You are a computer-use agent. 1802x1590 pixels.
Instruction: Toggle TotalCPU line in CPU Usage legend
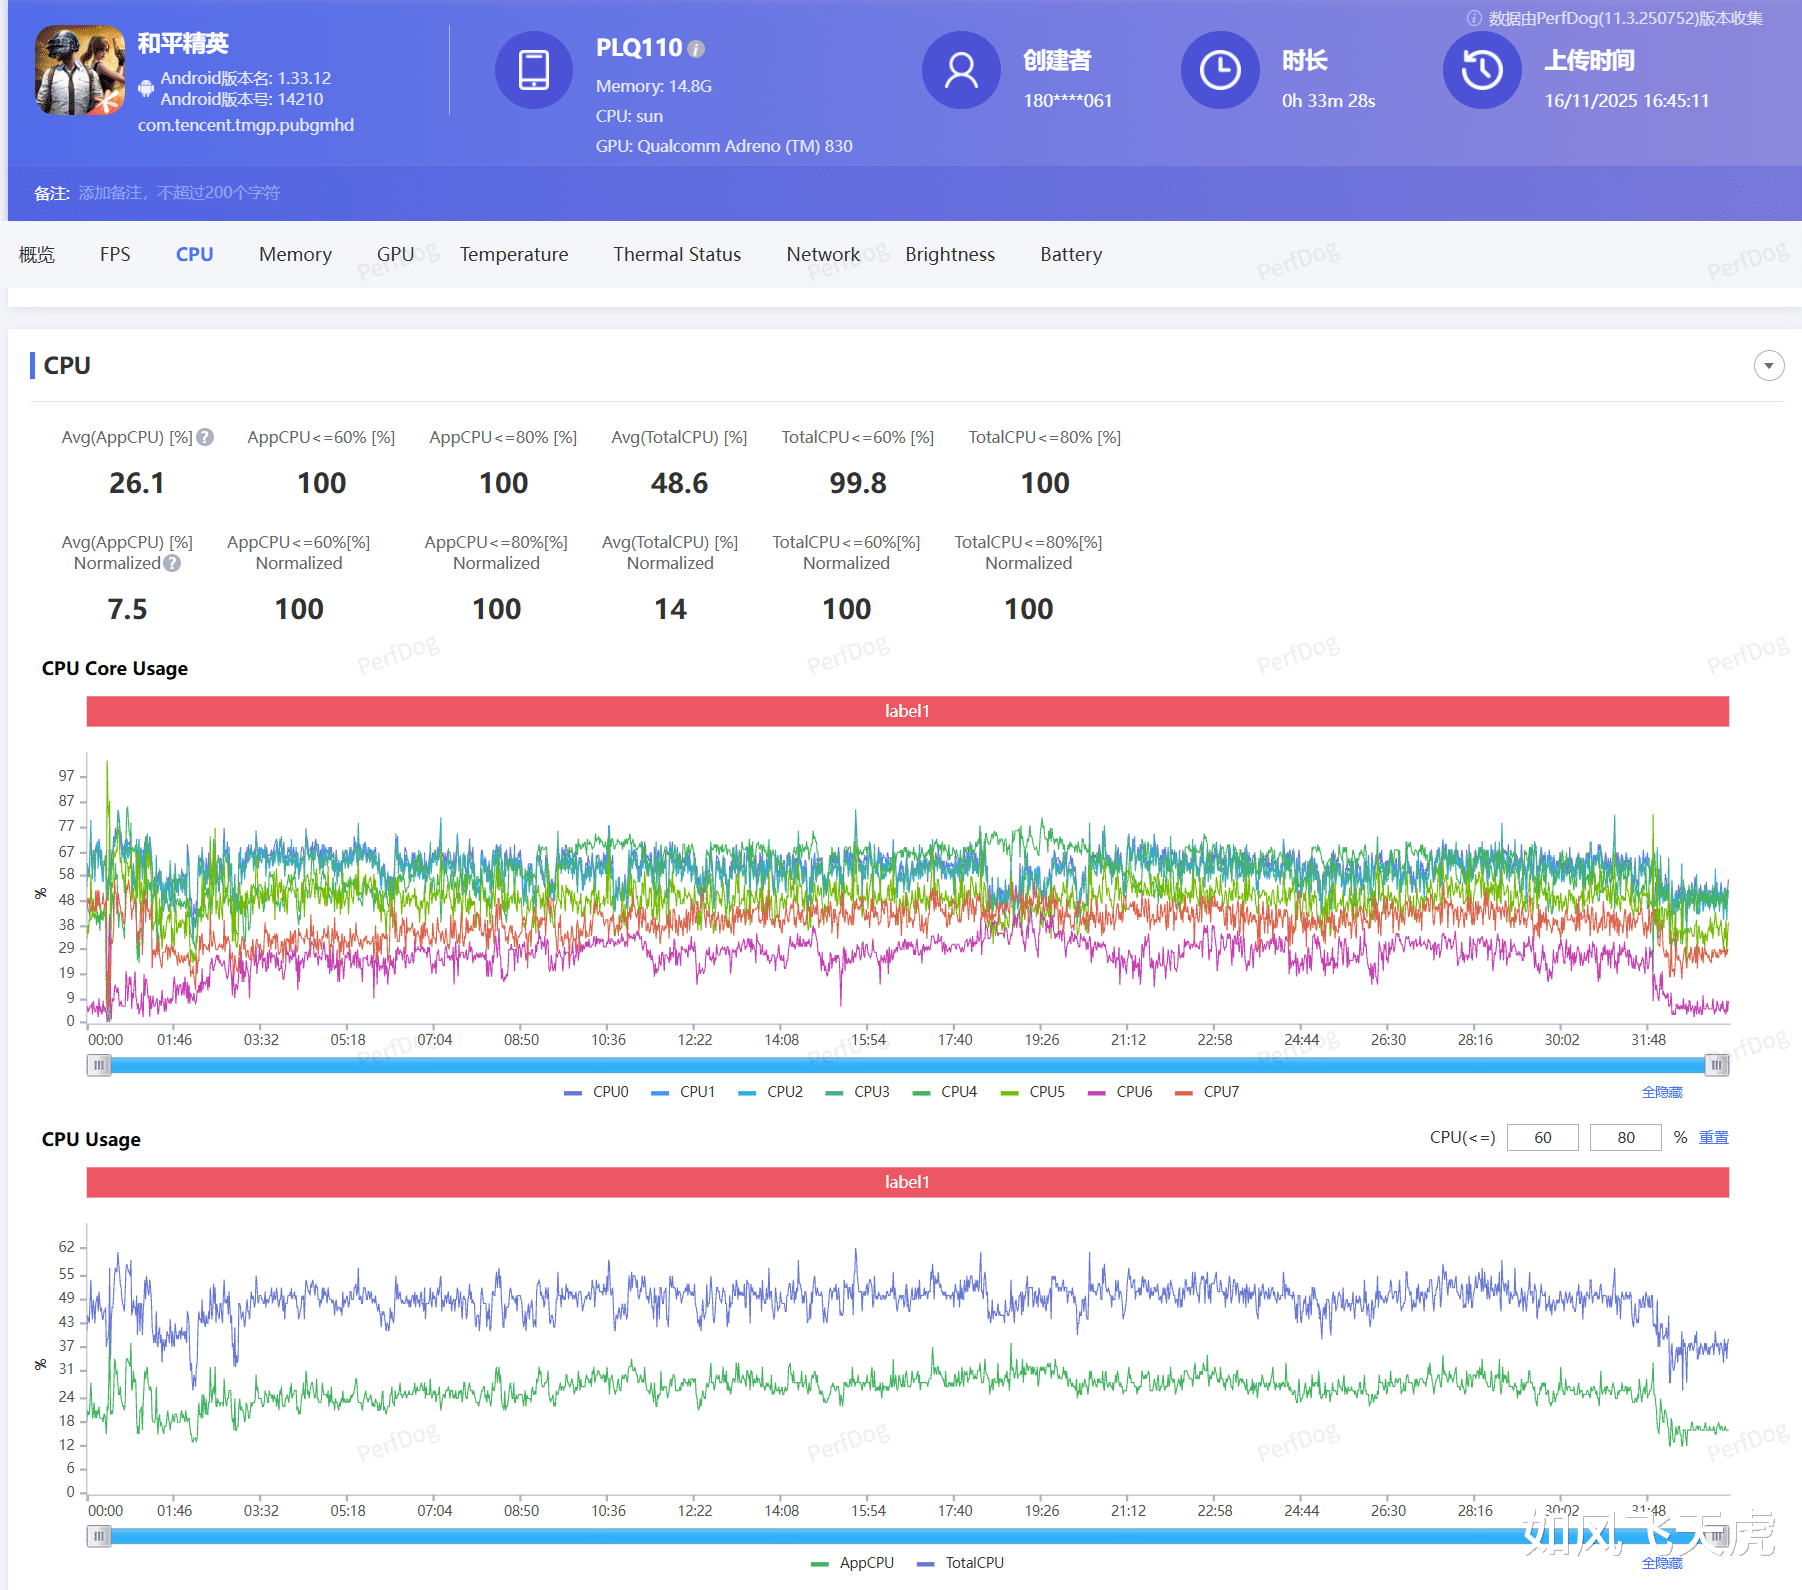point(961,1563)
